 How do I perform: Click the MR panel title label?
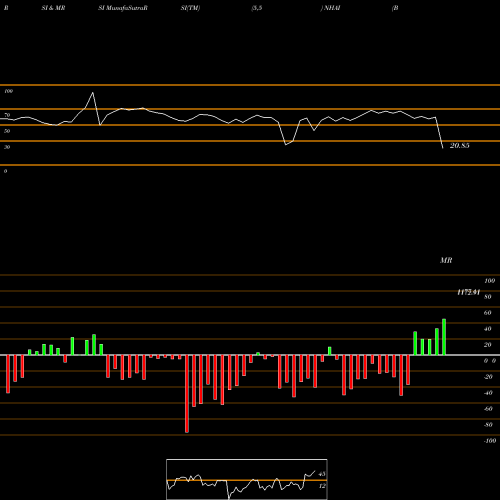(446, 260)
